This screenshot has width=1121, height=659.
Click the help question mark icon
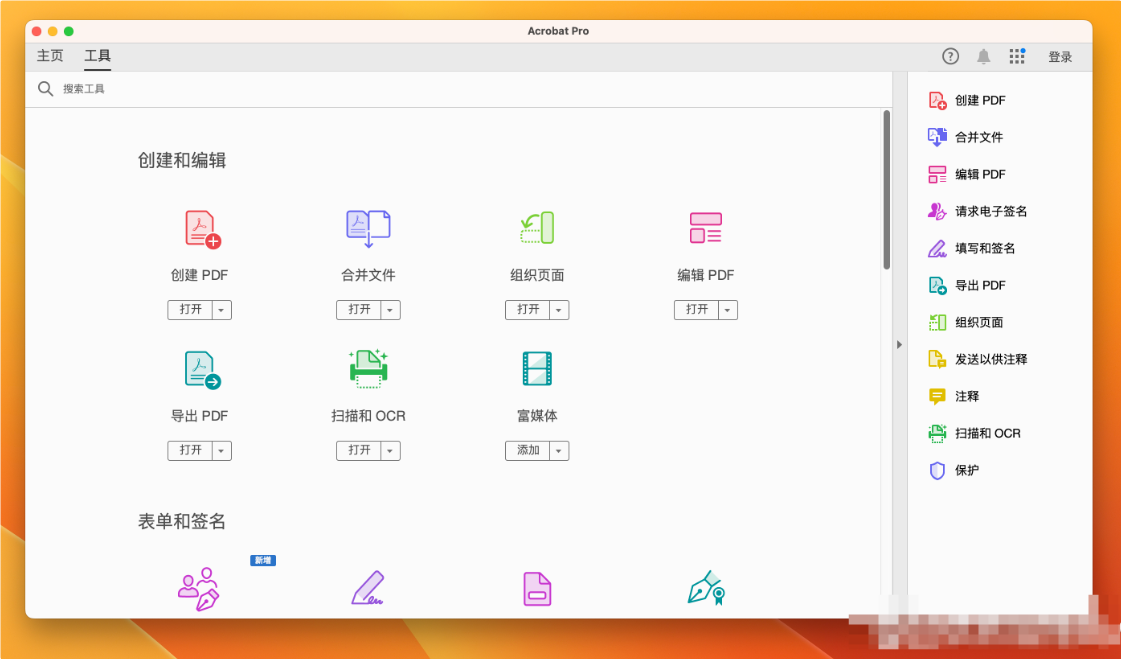pos(950,56)
